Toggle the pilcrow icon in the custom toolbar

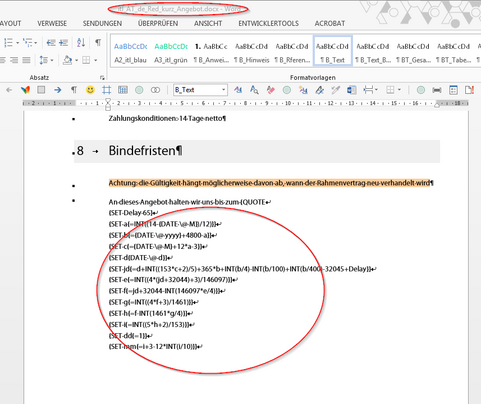pos(74,90)
